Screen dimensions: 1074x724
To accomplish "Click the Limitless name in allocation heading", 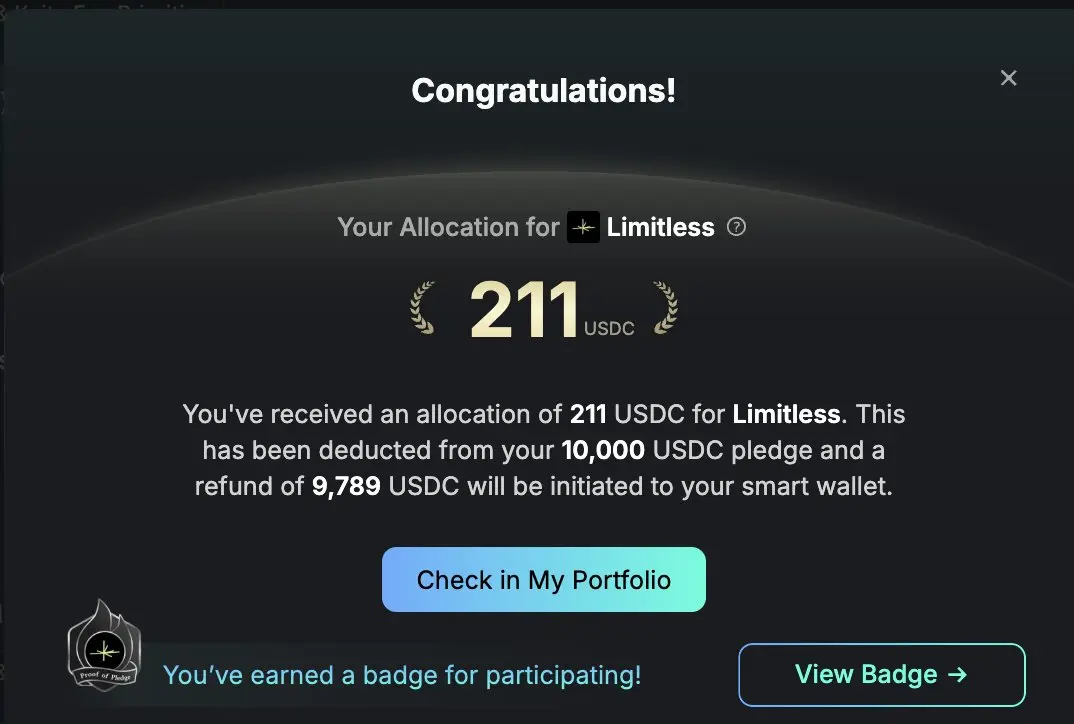I will [660, 227].
